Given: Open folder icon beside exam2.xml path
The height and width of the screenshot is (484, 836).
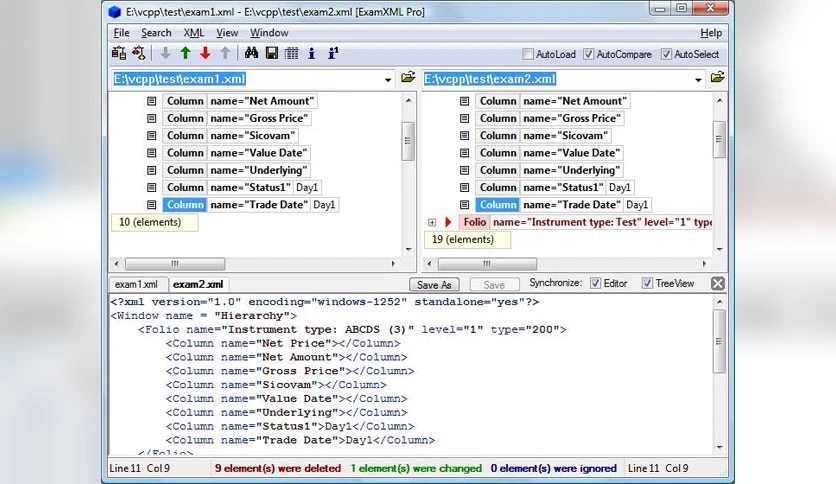Looking at the screenshot, I should pos(718,77).
